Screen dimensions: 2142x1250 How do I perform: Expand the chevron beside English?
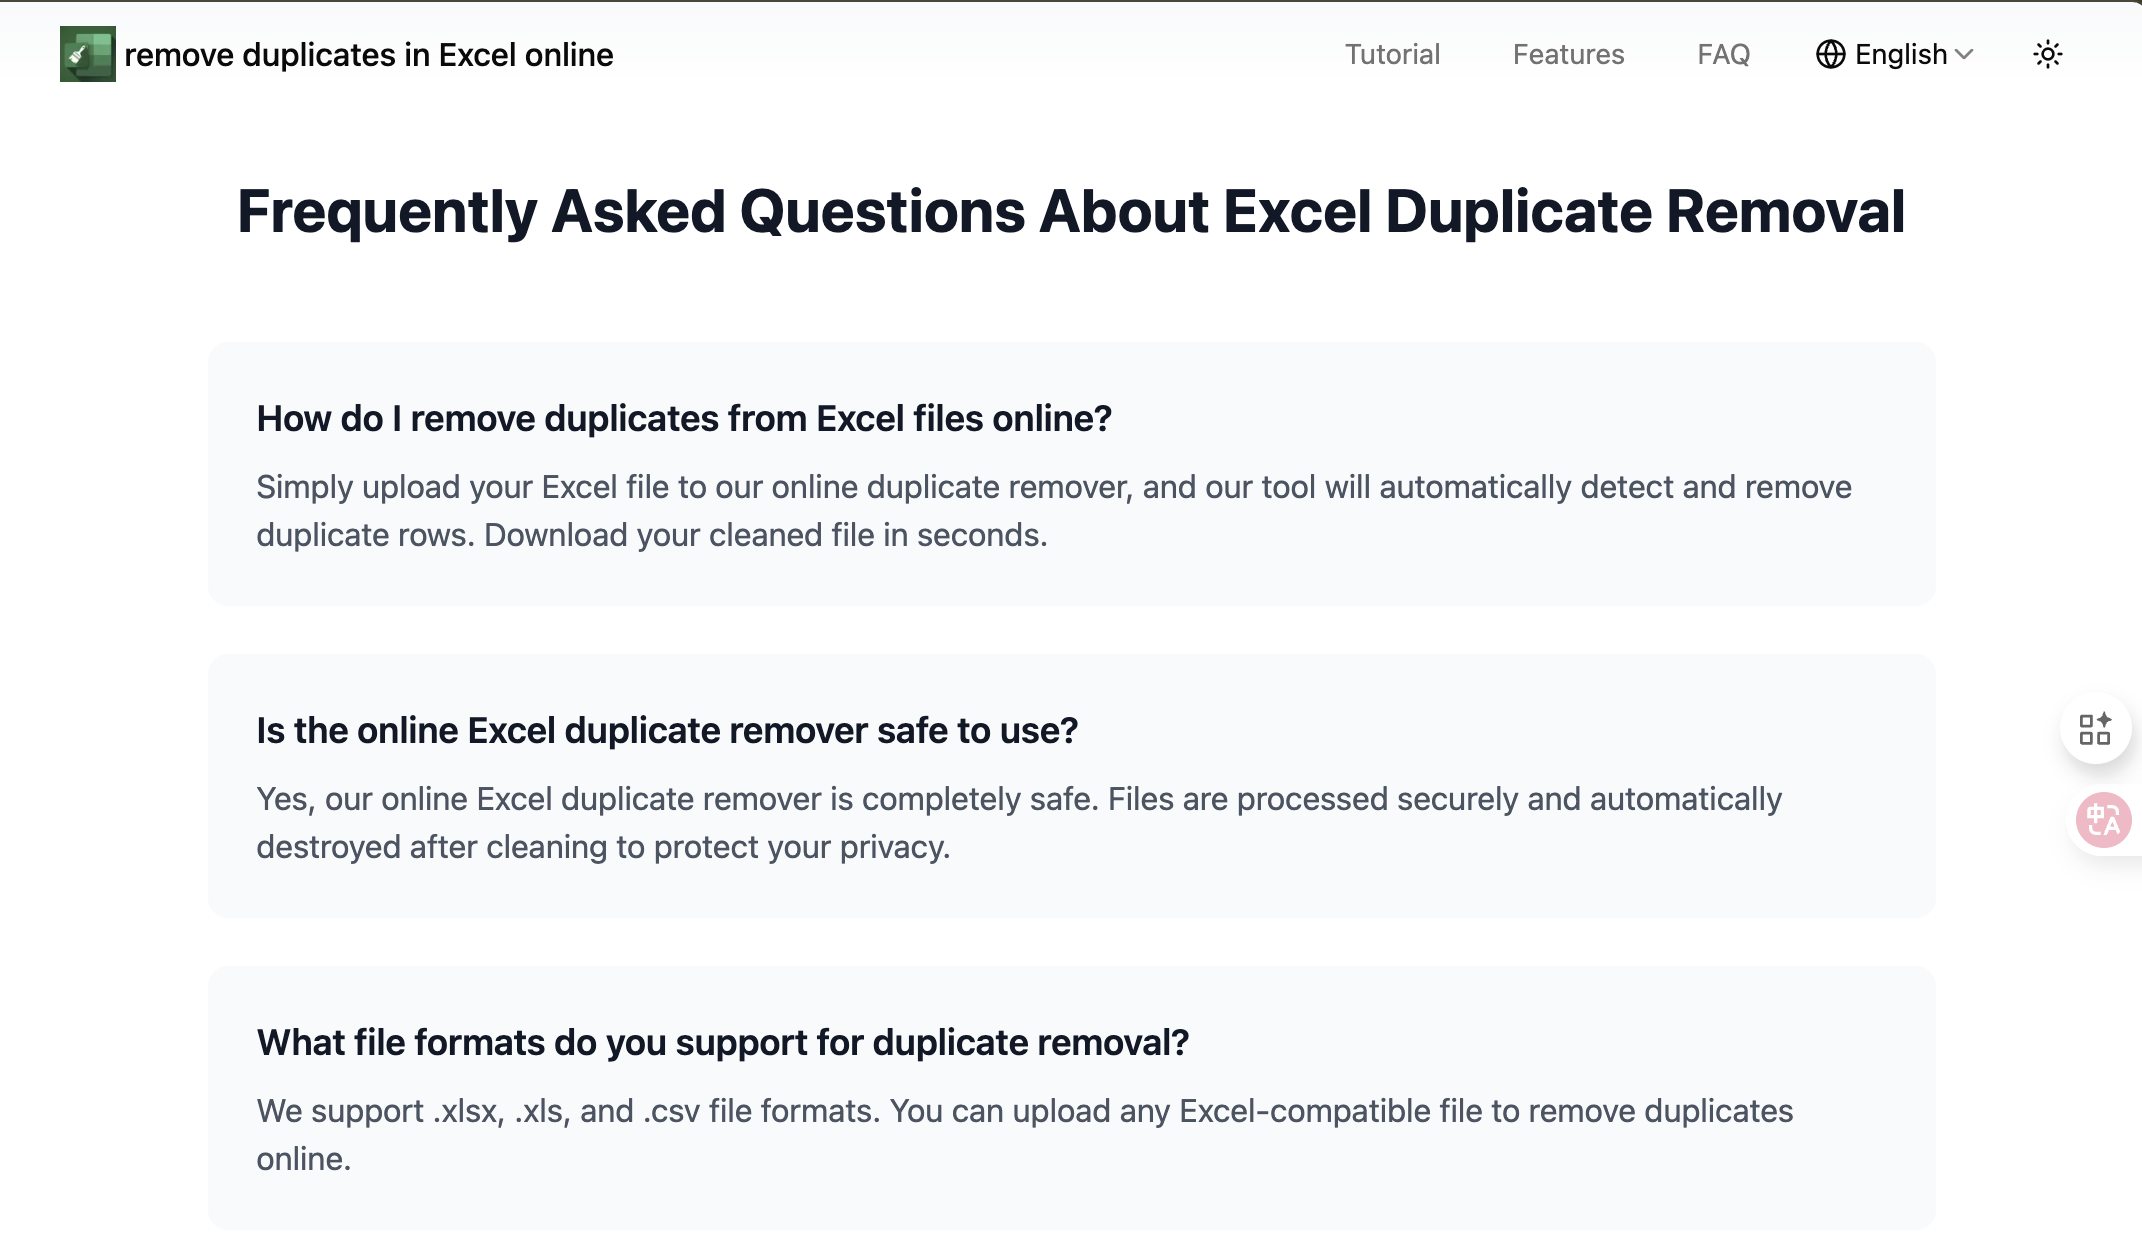click(x=1963, y=55)
